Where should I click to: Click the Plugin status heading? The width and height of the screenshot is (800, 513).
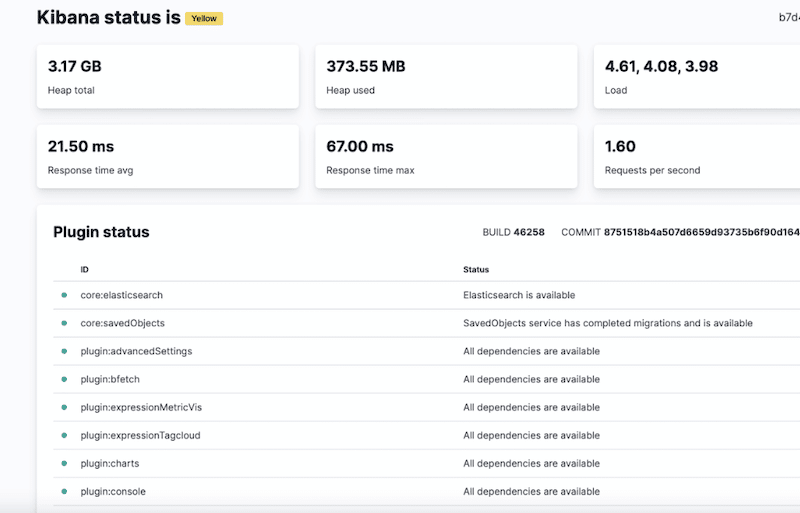pyautogui.click(x=101, y=232)
